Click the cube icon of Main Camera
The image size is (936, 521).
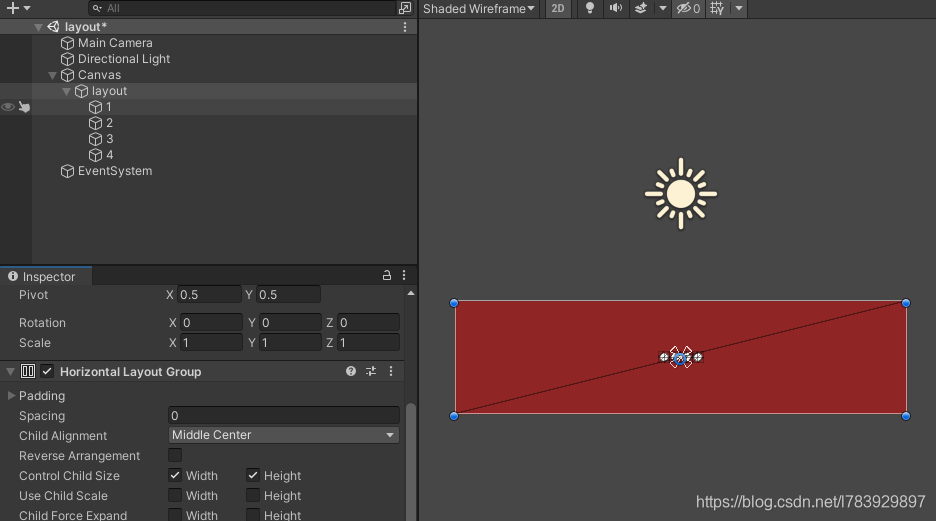pos(67,43)
